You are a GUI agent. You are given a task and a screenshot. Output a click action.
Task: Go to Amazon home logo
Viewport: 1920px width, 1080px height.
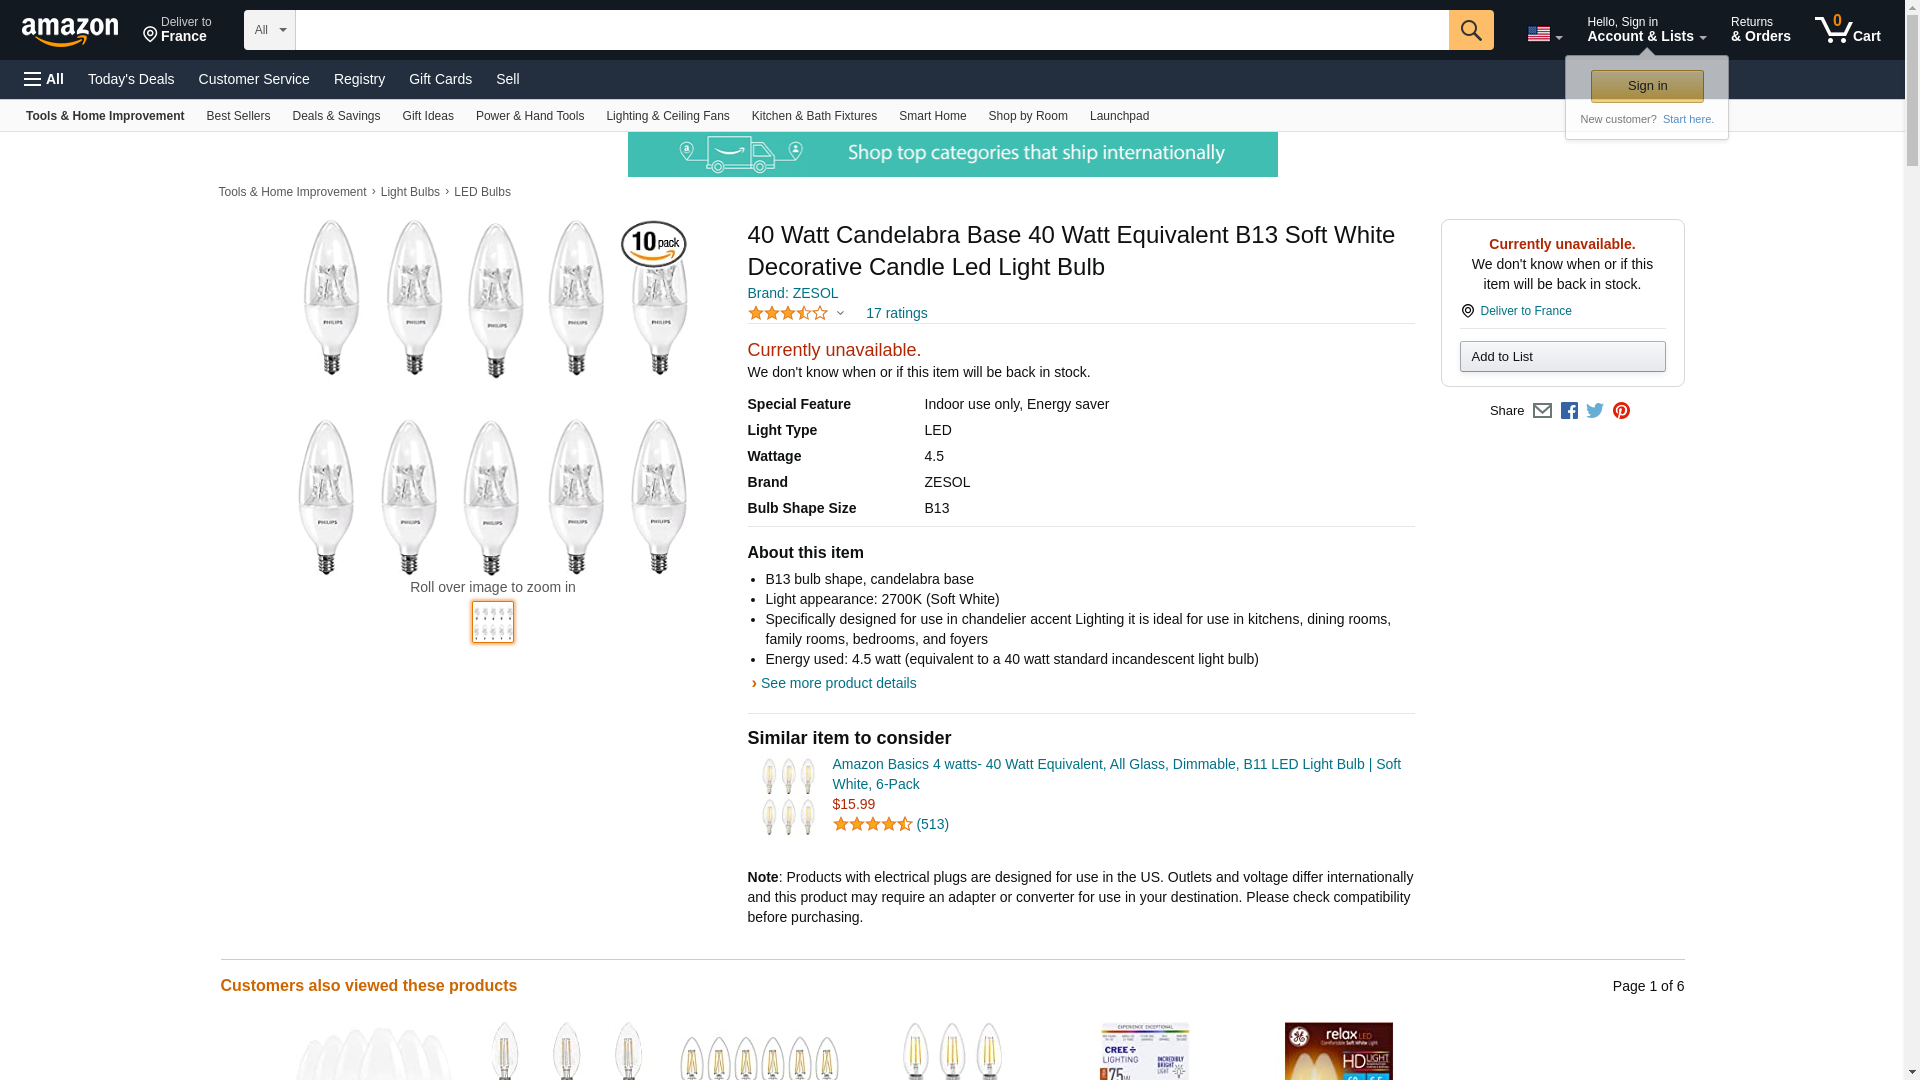(70, 31)
